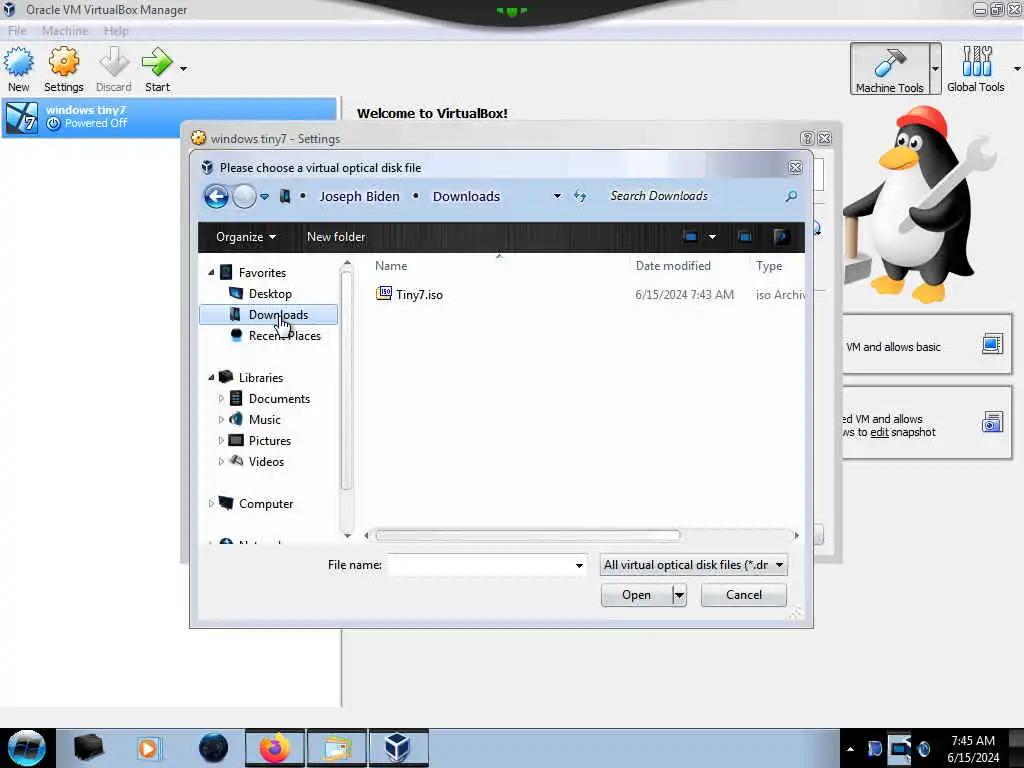Click the Discard toolbar icon
Screen dimensions: 1024x768
[x=114, y=69]
